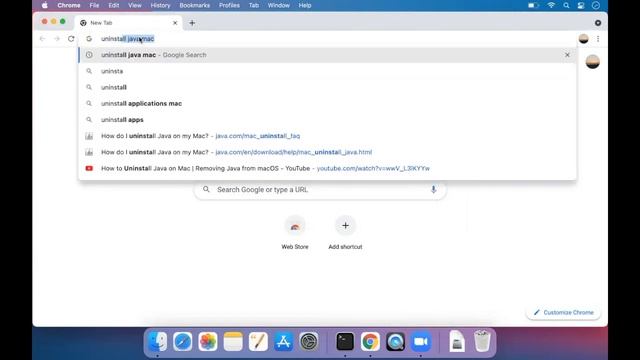This screenshot has width=640, height=360.
Task: Open the View menu
Action: point(135,5)
